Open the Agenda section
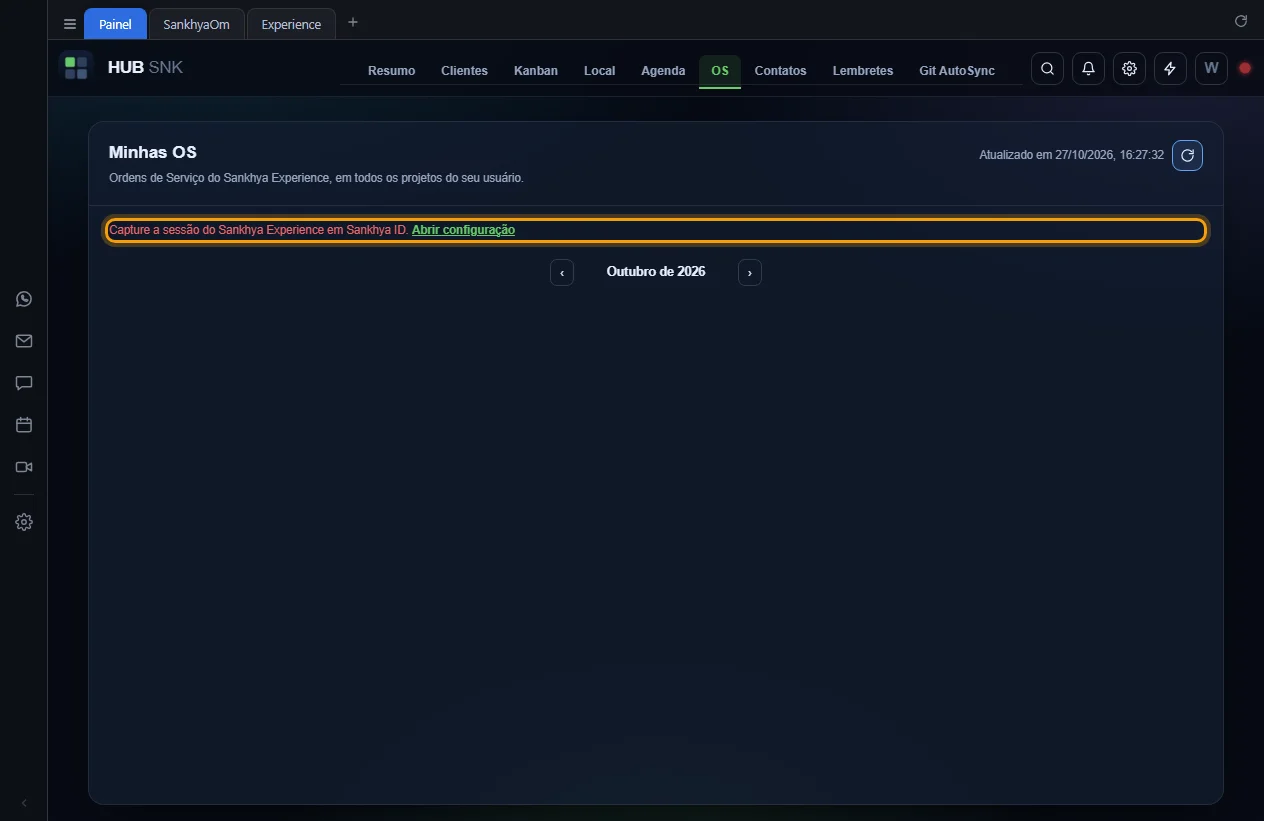The image size is (1264, 821). coord(663,70)
